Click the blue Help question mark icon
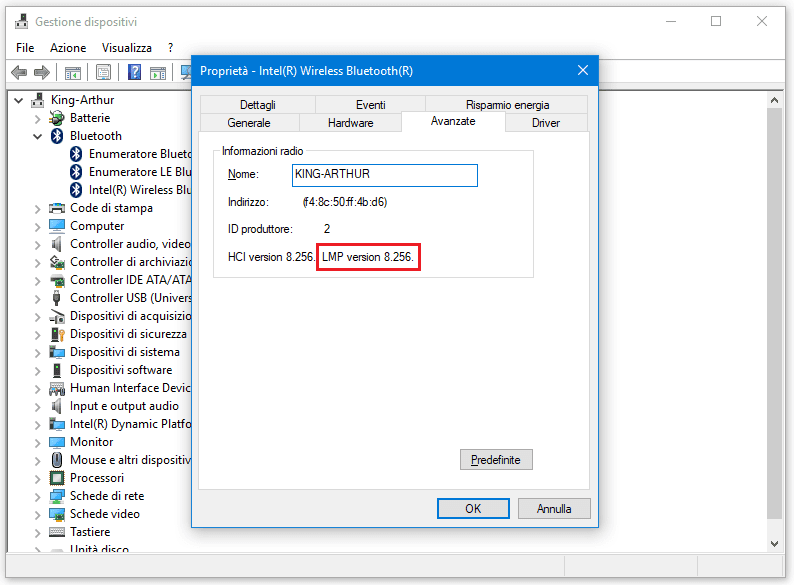 [x=134, y=72]
